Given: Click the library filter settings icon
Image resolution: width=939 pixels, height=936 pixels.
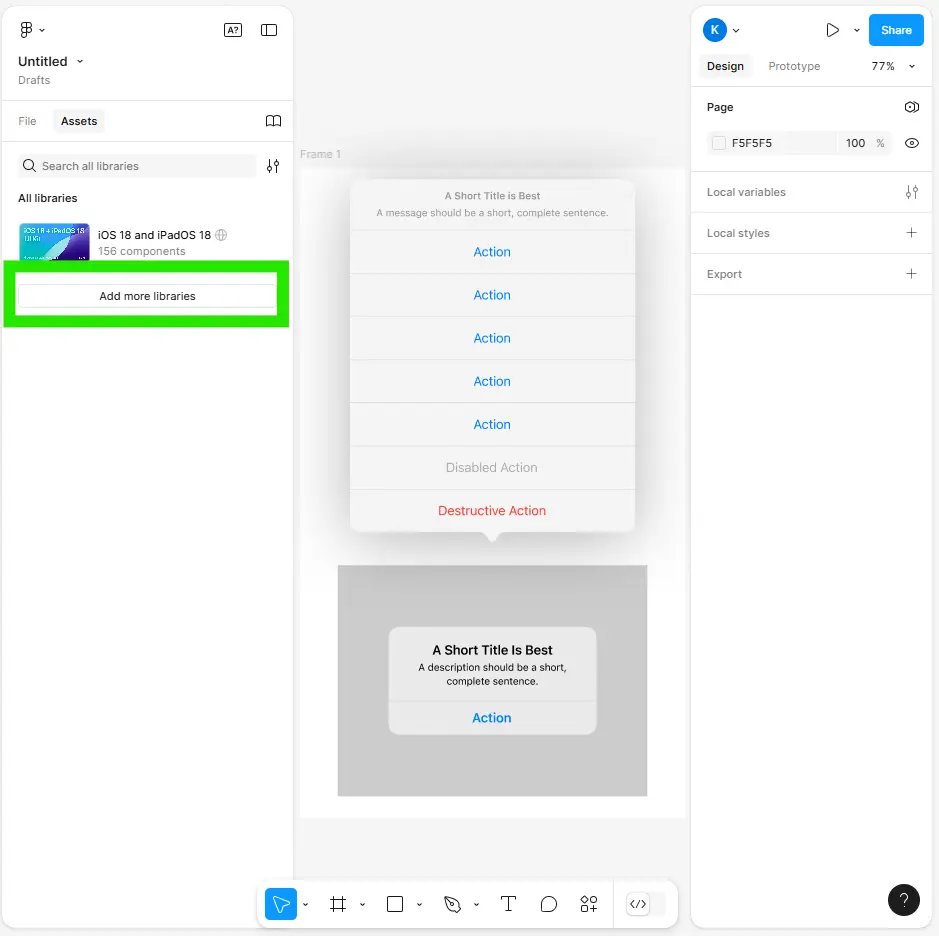Looking at the screenshot, I should tap(273, 166).
